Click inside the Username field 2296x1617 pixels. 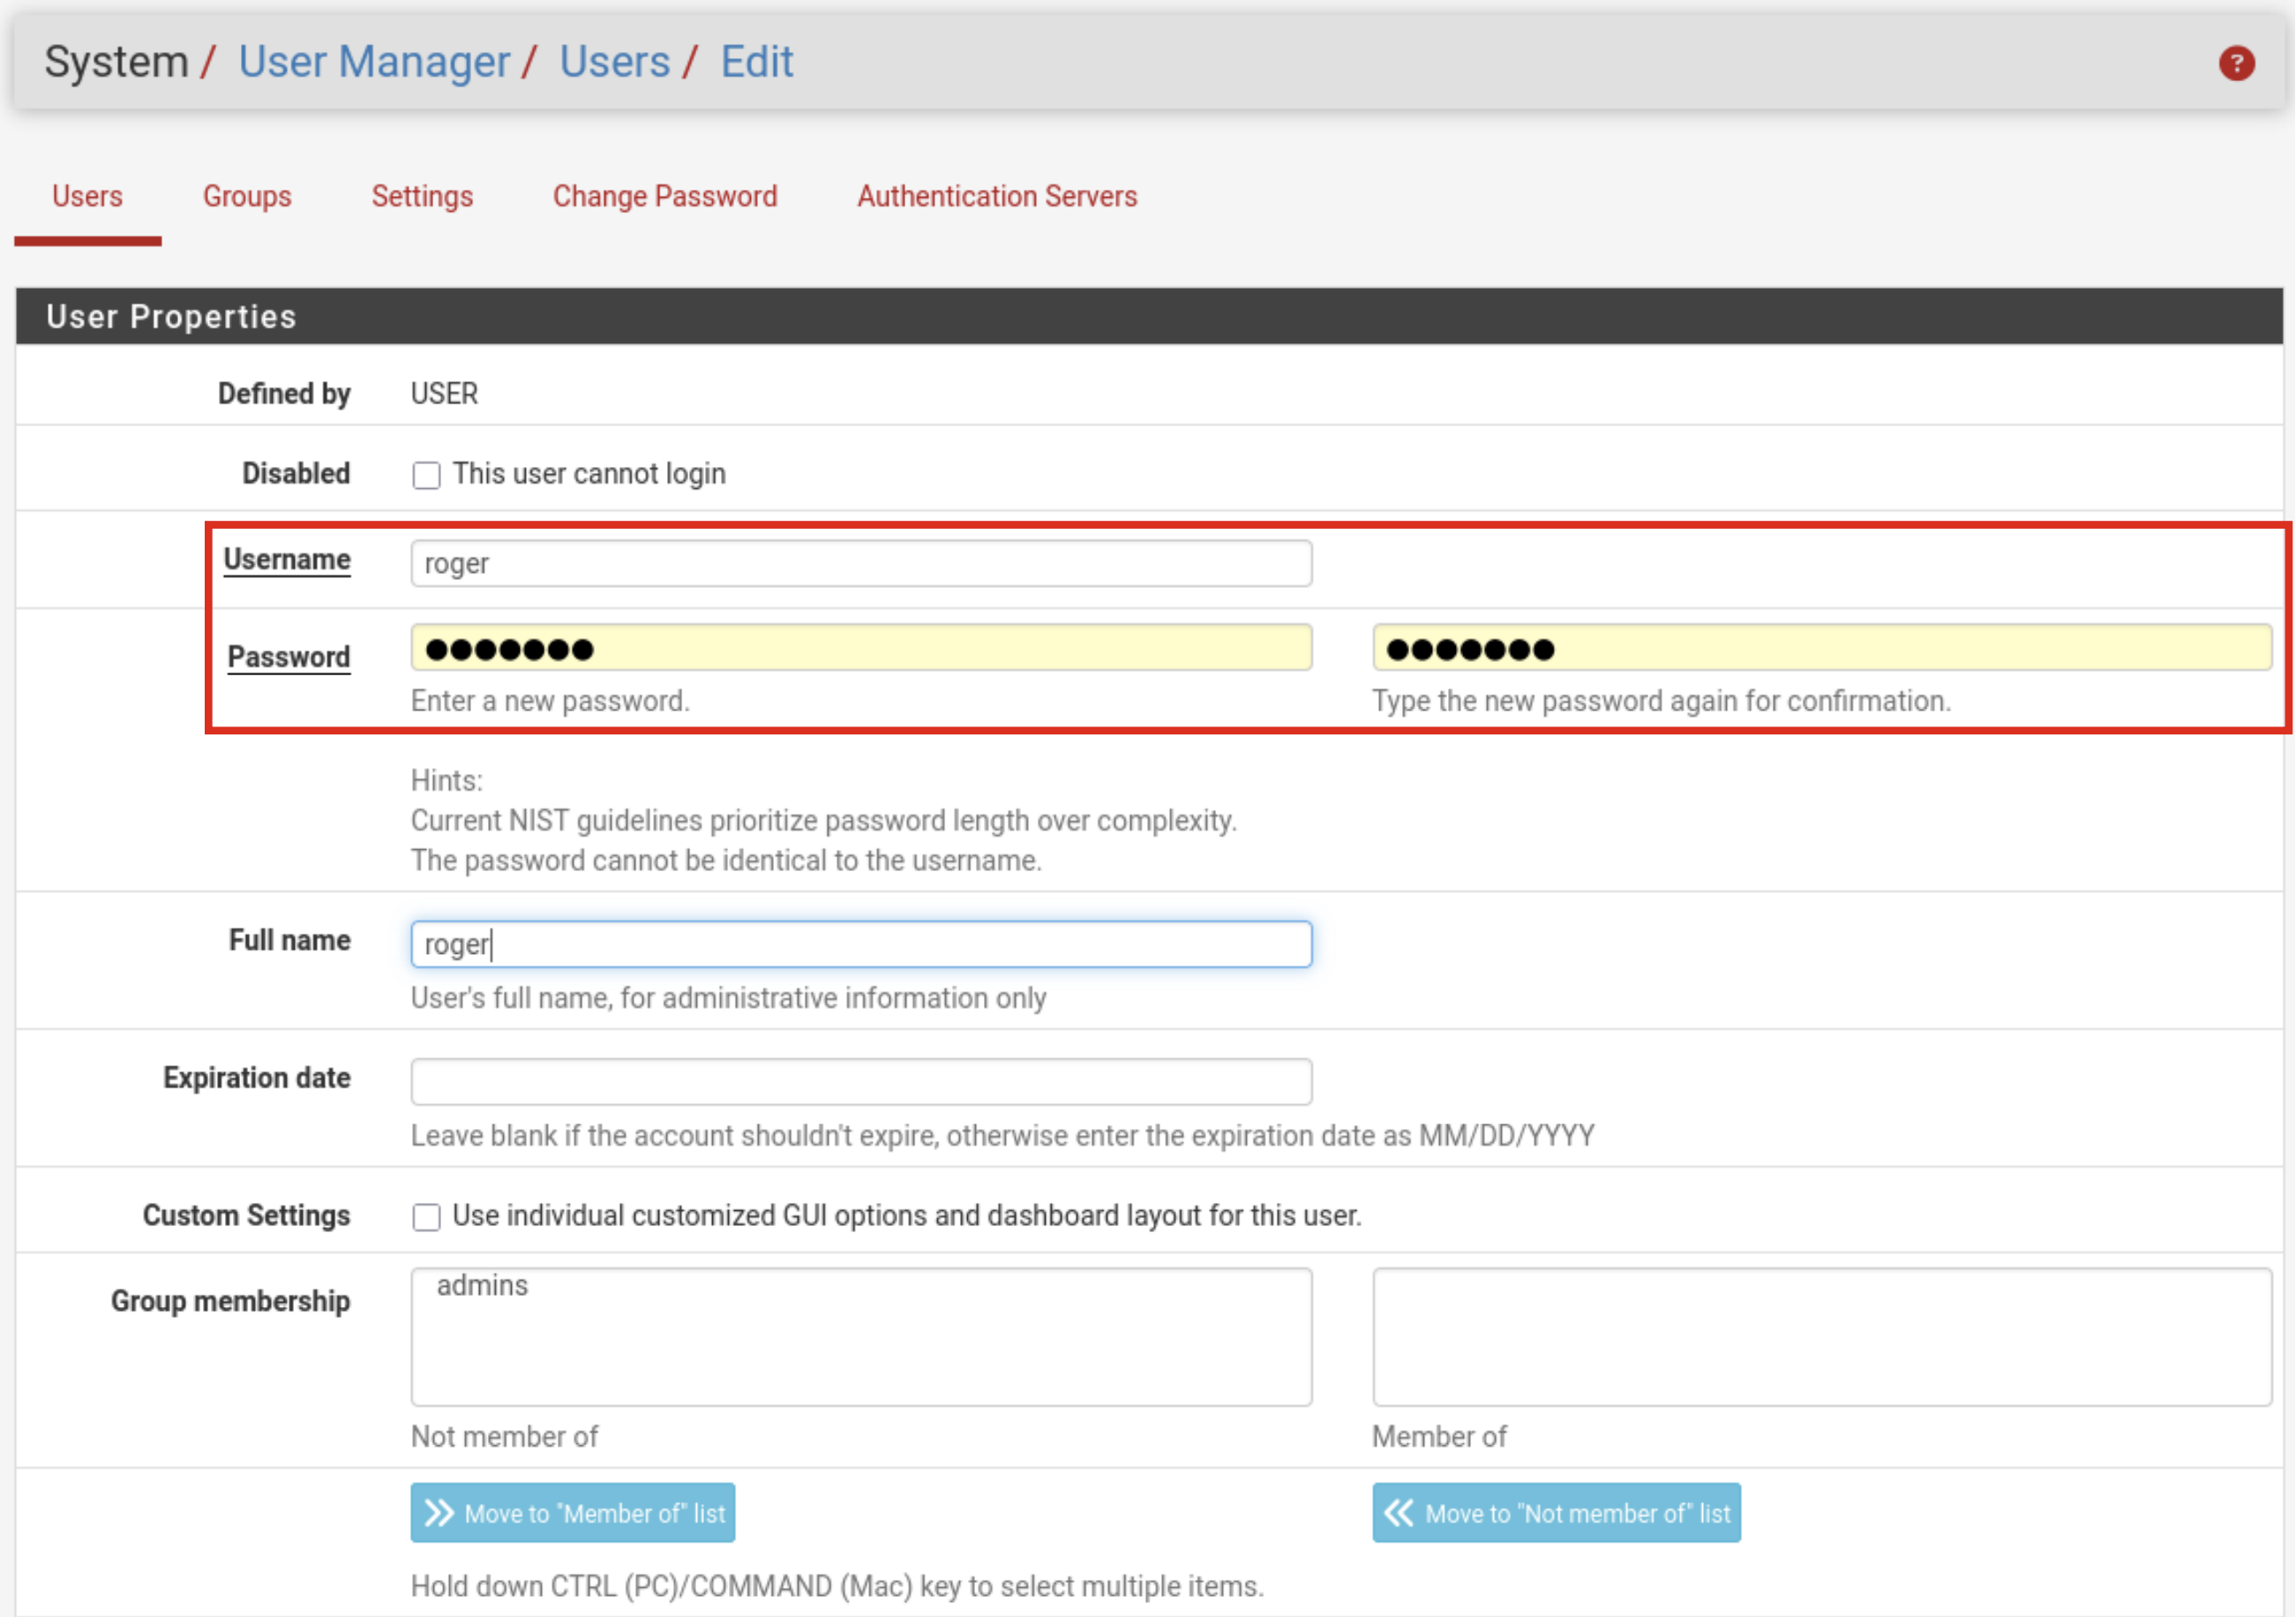(x=860, y=562)
